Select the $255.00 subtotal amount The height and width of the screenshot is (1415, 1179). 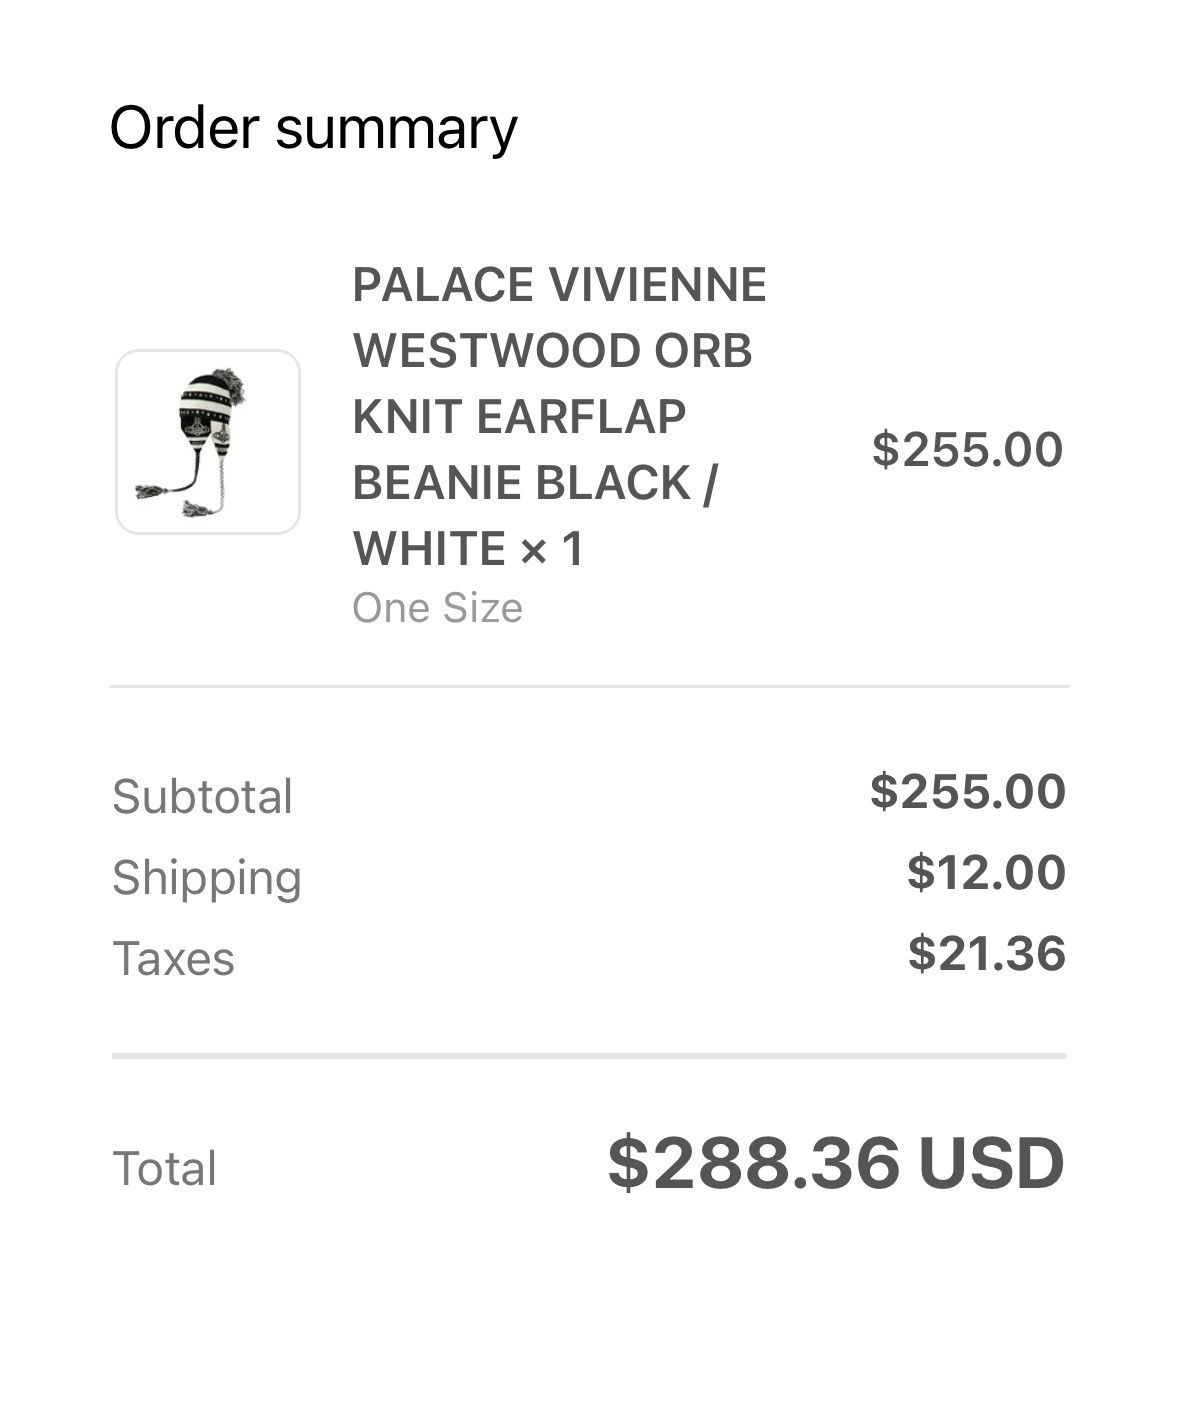(x=968, y=791)
